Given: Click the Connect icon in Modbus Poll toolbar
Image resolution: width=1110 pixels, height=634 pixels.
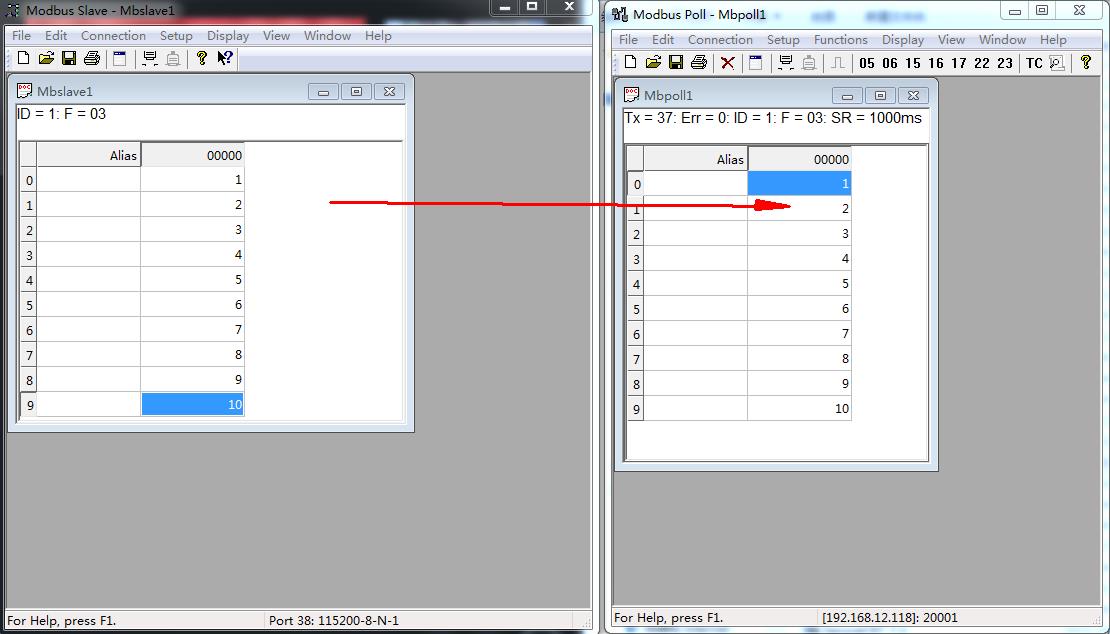Looking at the screenshot, I should tap(786, 63).
